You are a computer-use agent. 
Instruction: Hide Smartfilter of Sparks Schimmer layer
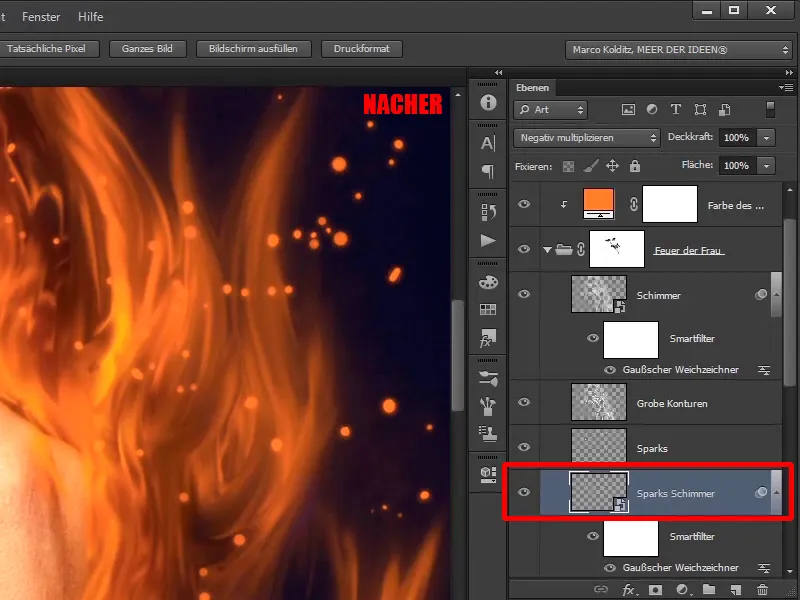point(592,536)
